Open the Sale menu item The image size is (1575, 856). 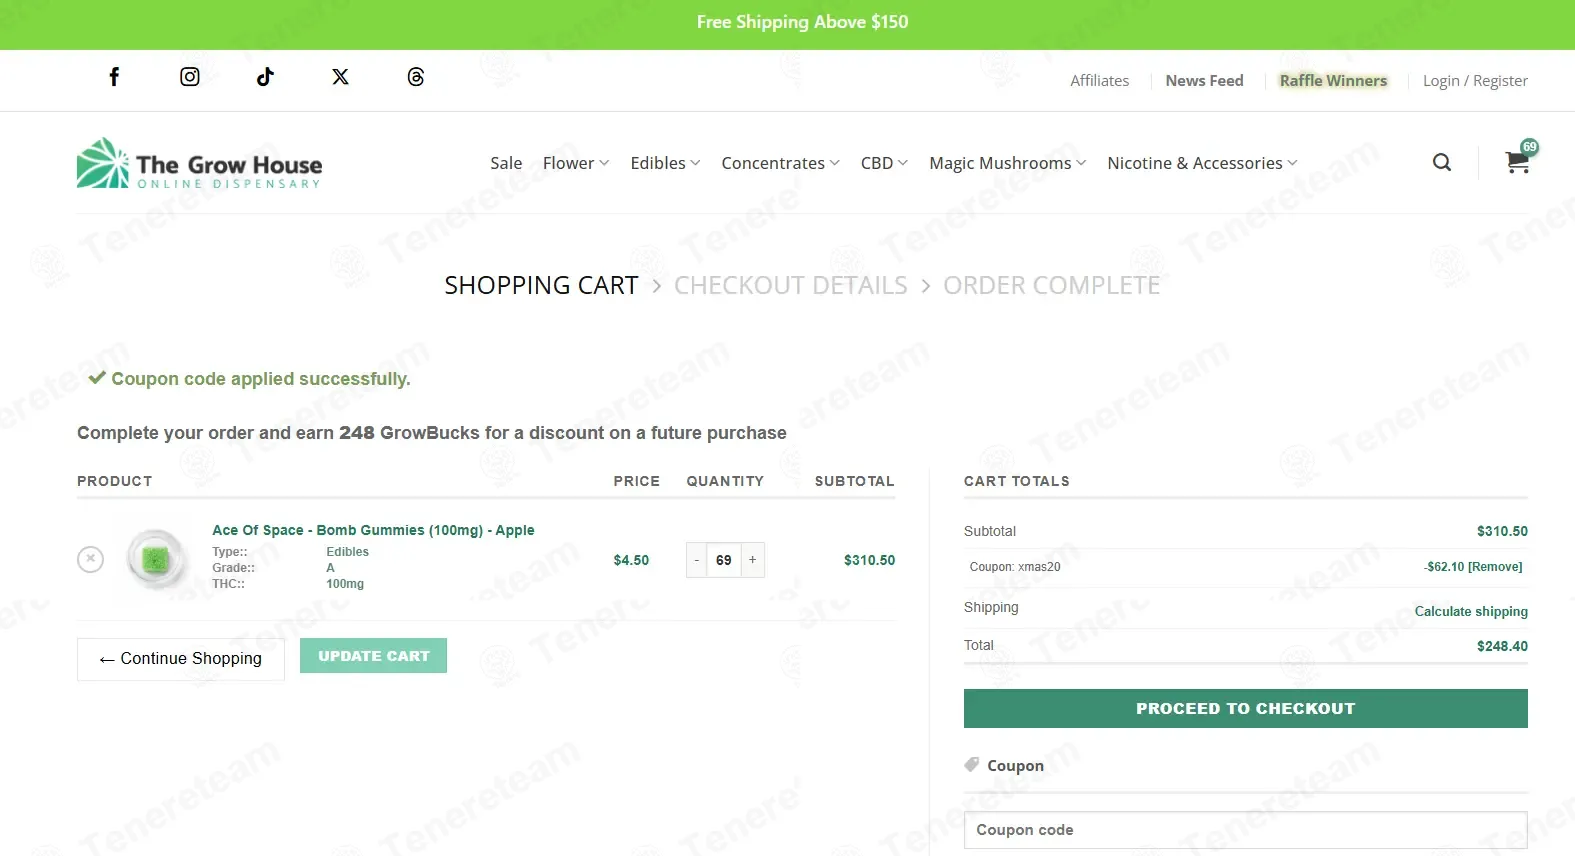pos(506,163)
